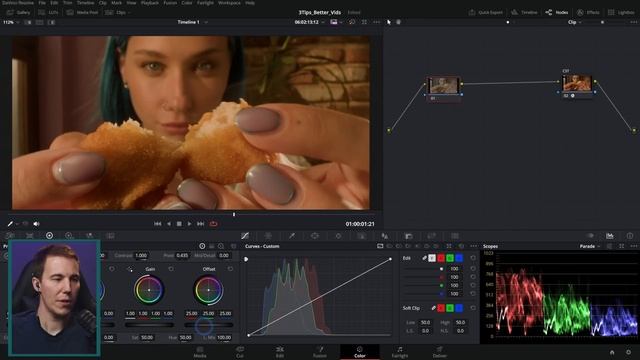This screenshot has width=640, height=360.
Task: Switch to the Edit page tab
Action: (280, 352)
